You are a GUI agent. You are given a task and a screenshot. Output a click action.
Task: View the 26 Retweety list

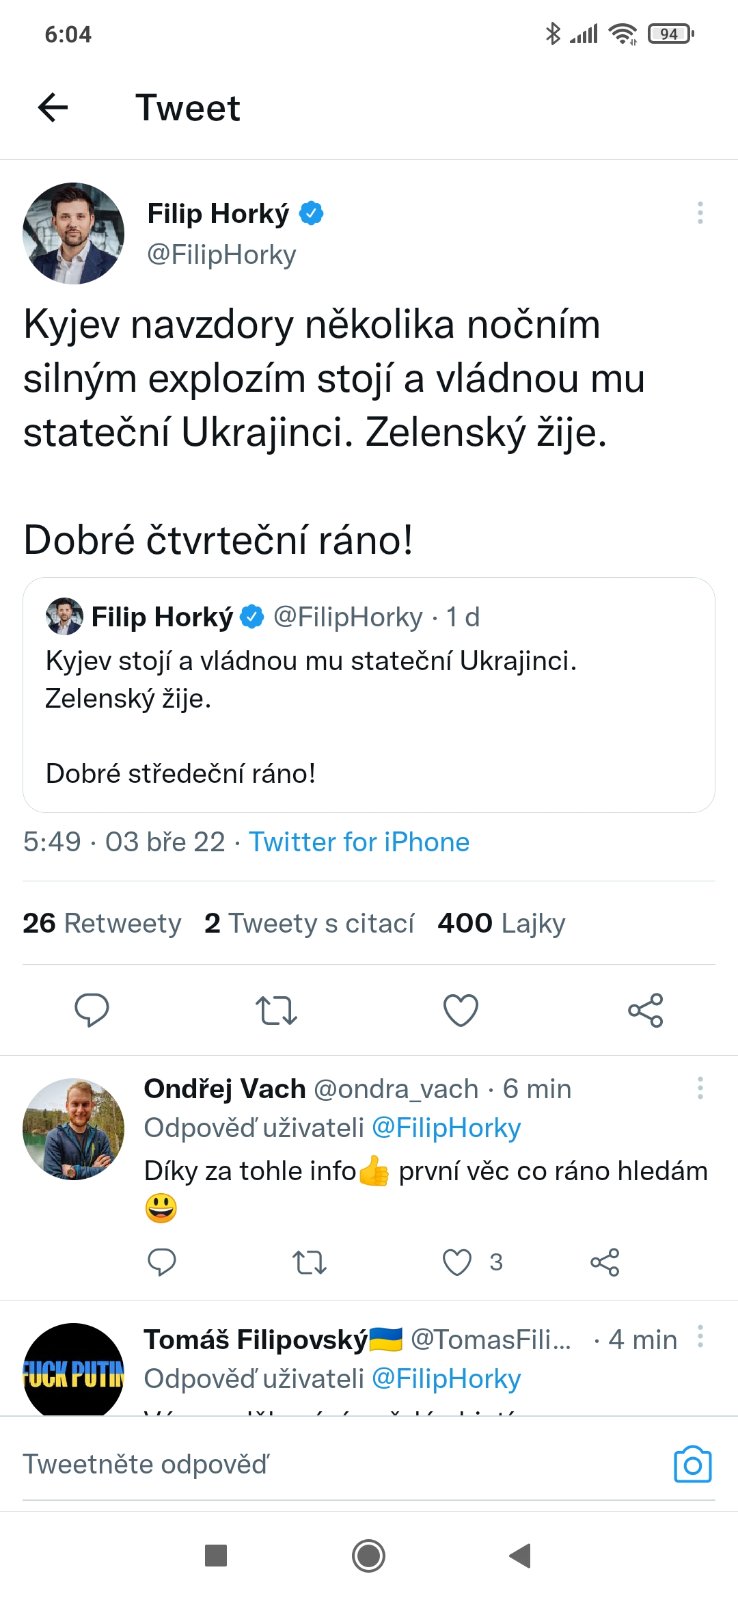(x=102, y=923)
